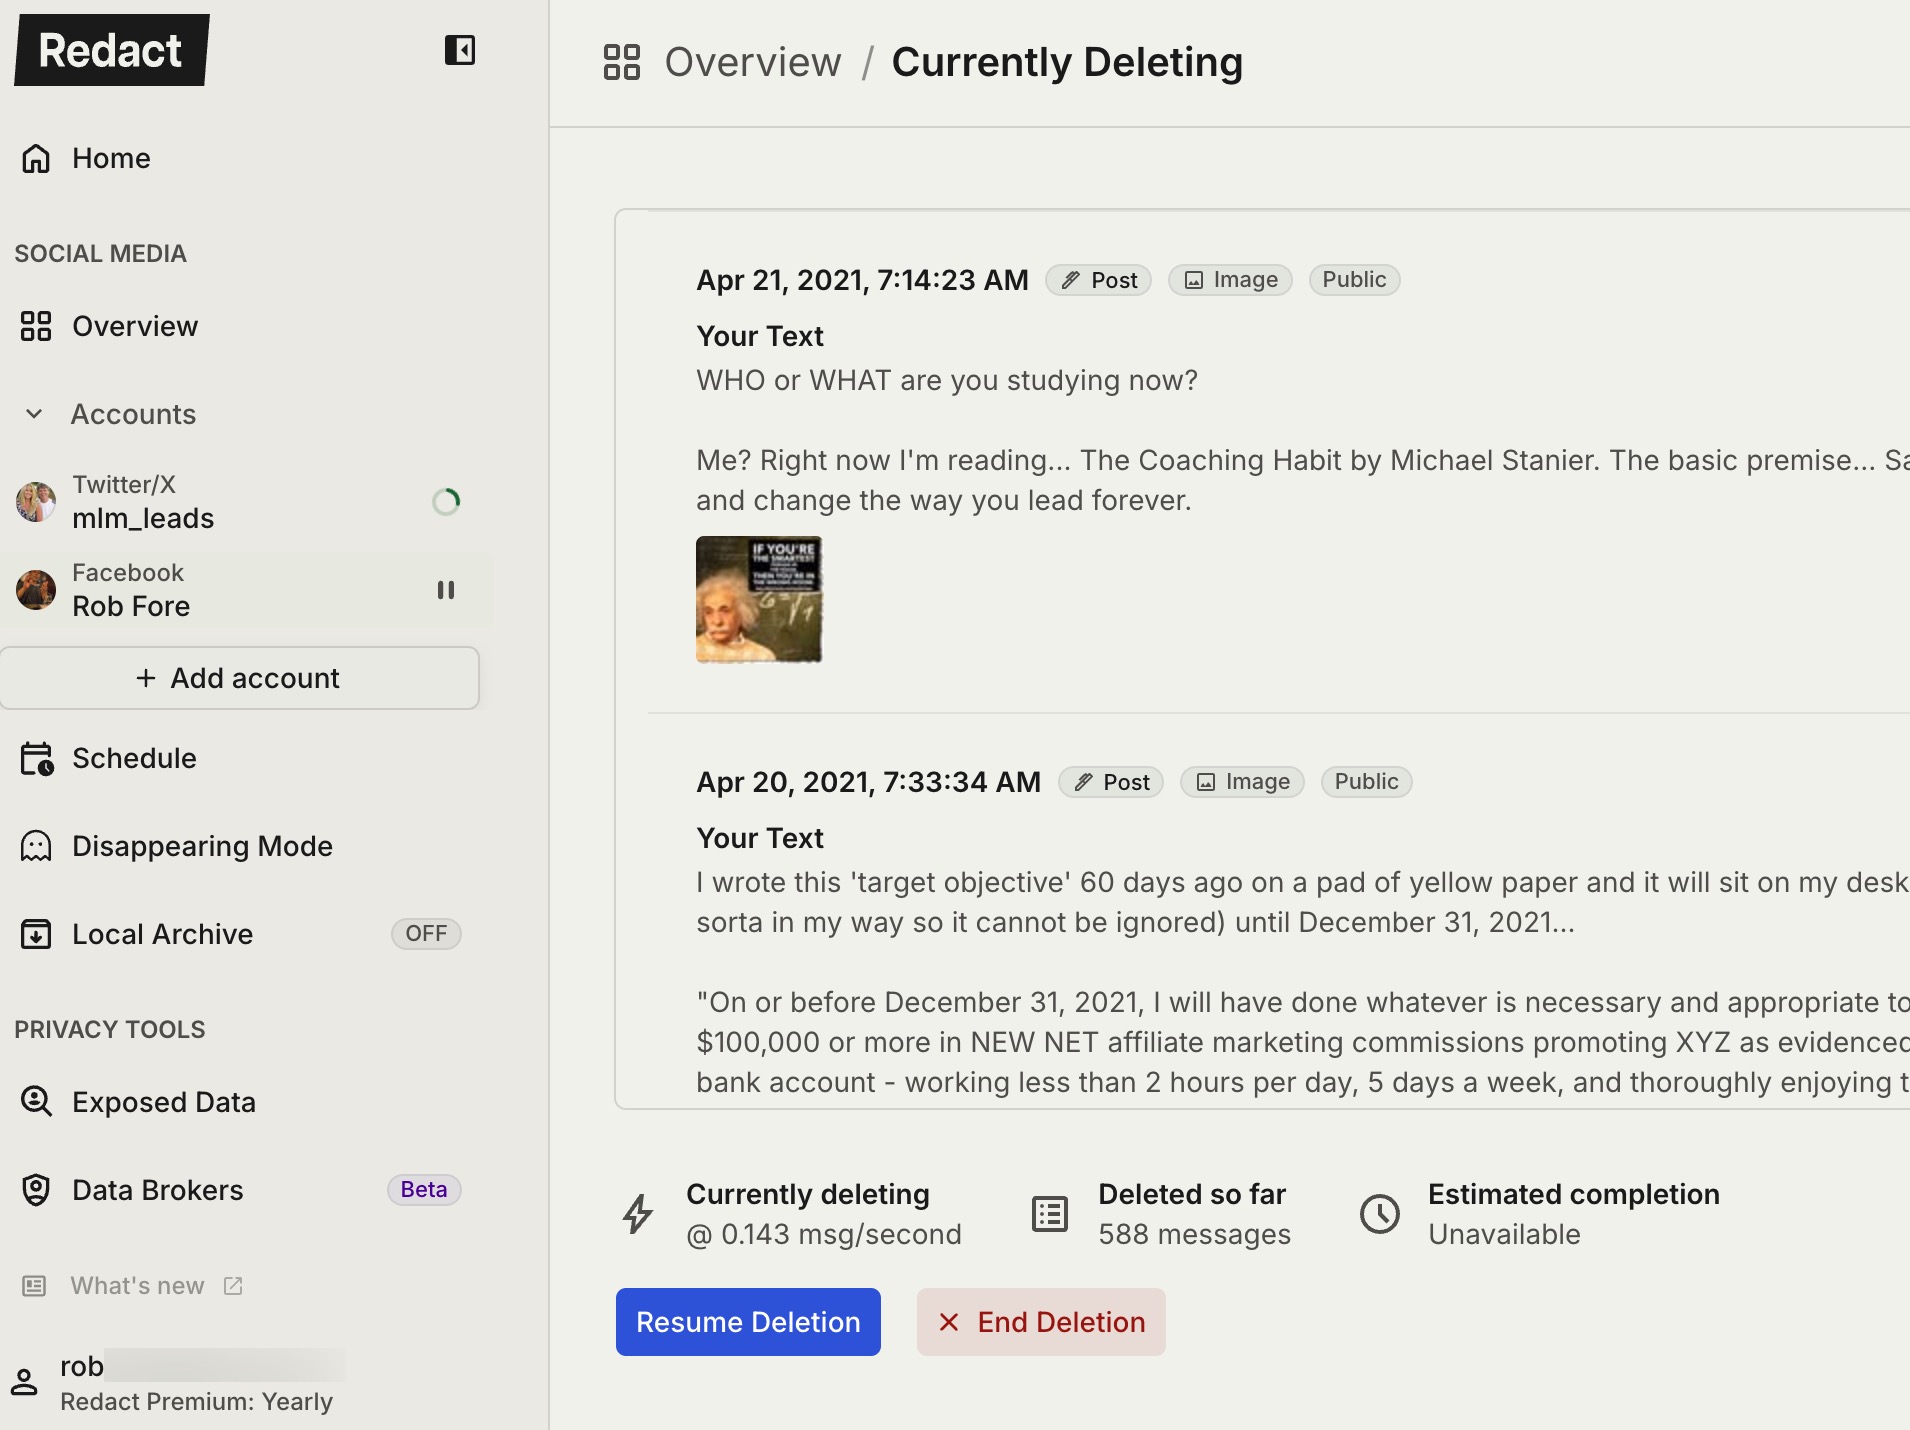Click Unavailable estimated completion value
The image size is (1910, 1430).
pyautogui.click(x=1504, y=1234)
